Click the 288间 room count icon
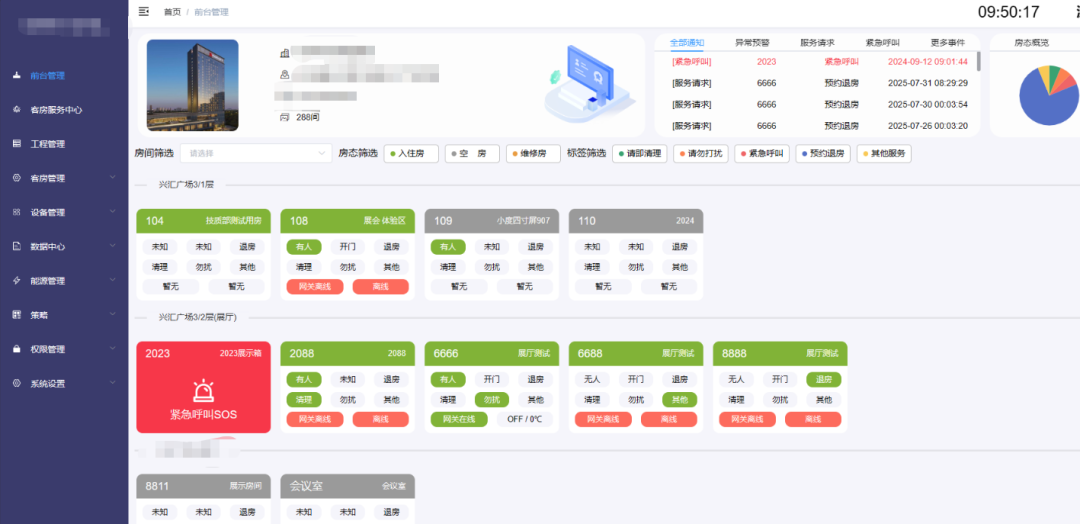1080x524 pixels. pos(284,117)
